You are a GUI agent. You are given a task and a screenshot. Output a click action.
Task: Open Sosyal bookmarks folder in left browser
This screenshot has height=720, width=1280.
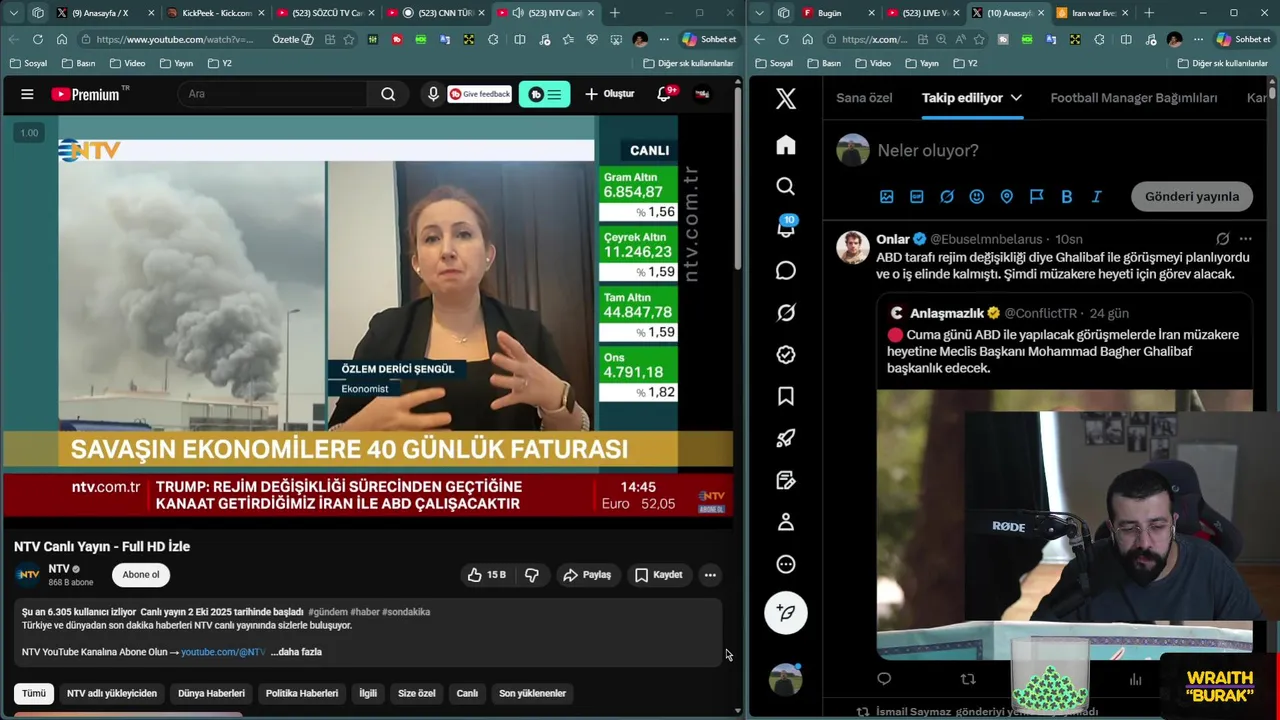28,63
